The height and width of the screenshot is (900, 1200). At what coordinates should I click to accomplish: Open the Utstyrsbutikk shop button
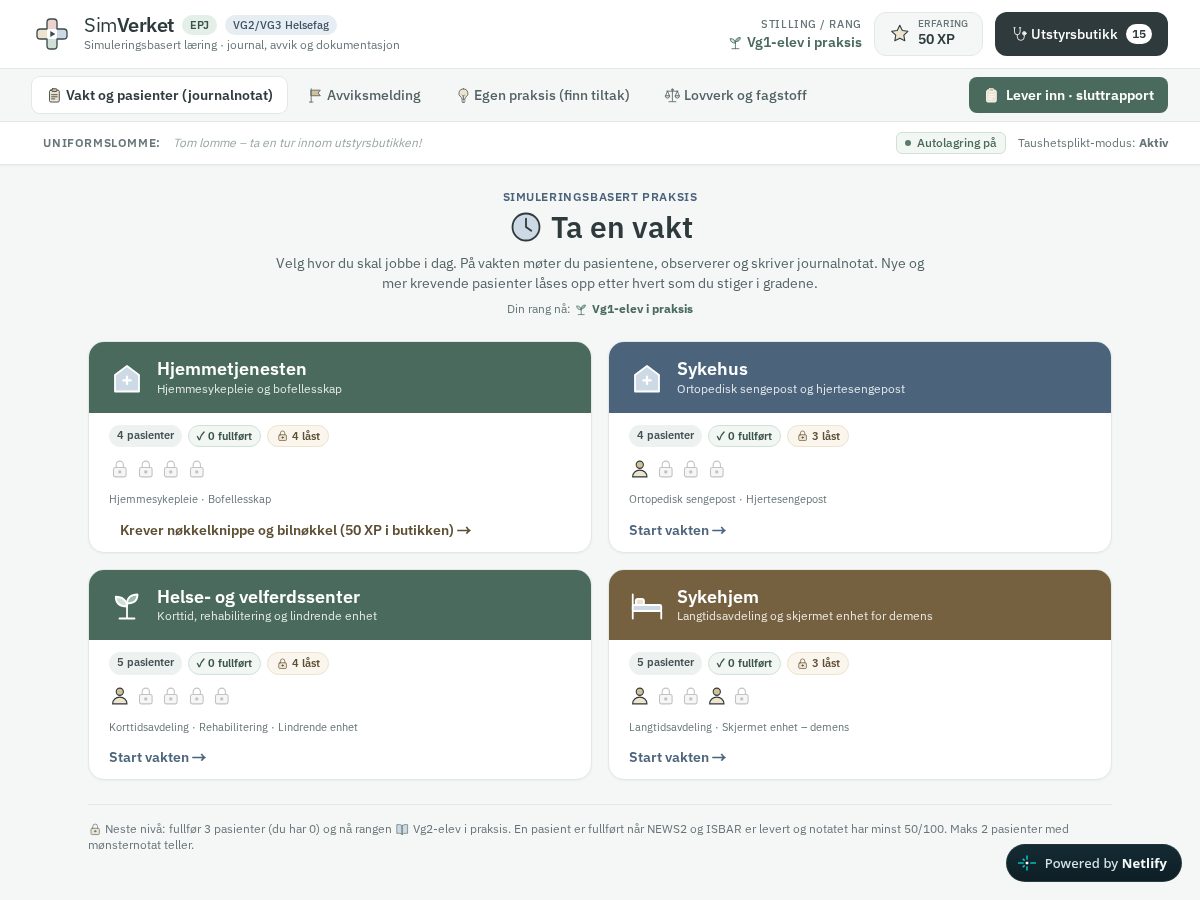click(x=1081, y=34)
